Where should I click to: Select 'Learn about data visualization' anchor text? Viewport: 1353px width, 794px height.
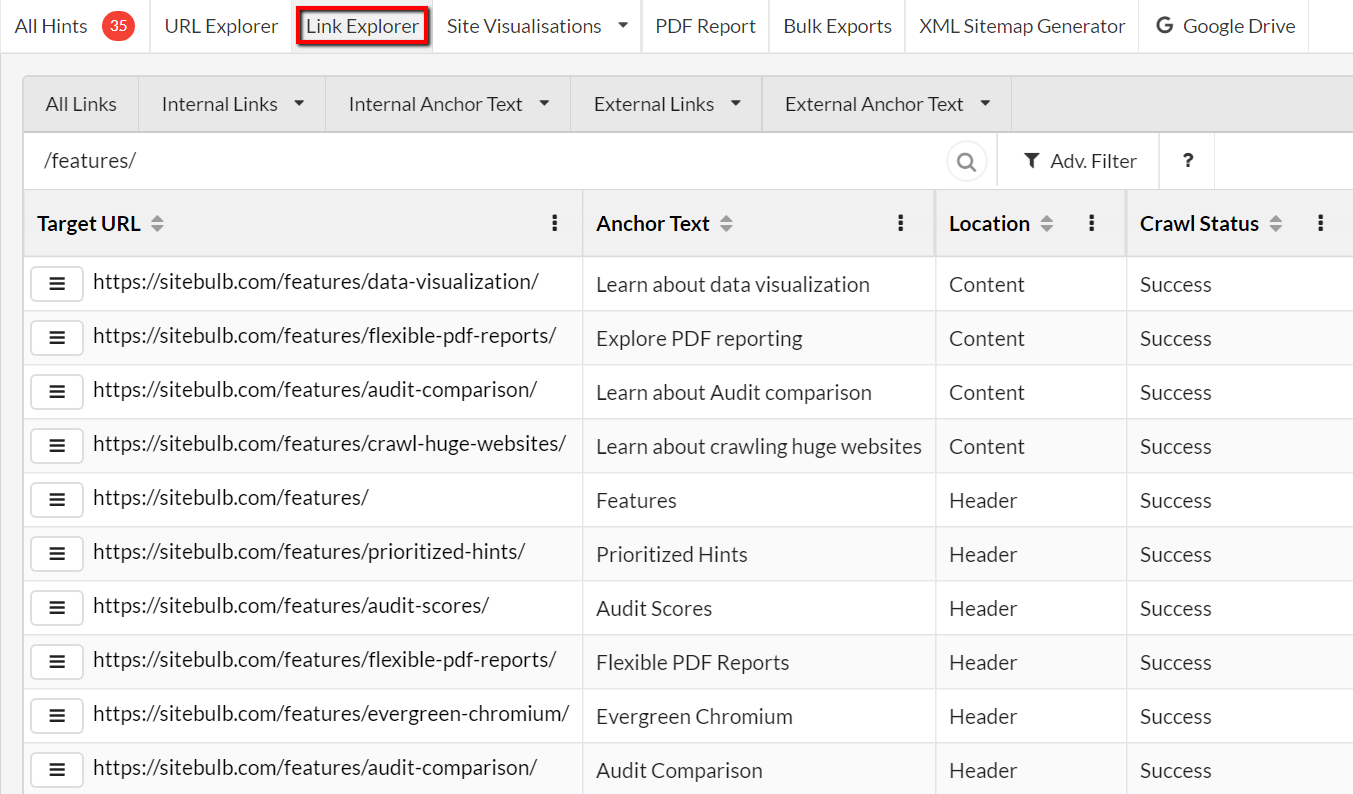click(x=733, y=285)
